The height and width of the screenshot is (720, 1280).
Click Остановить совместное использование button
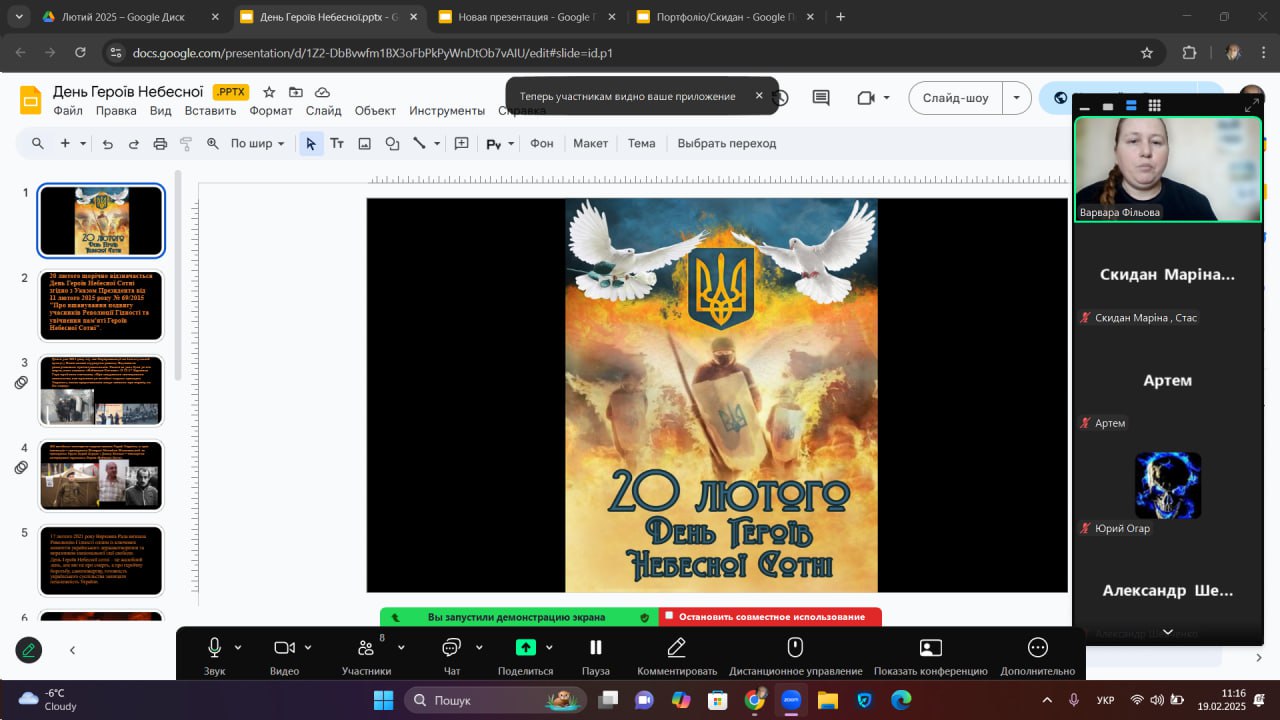click(770, 617)
